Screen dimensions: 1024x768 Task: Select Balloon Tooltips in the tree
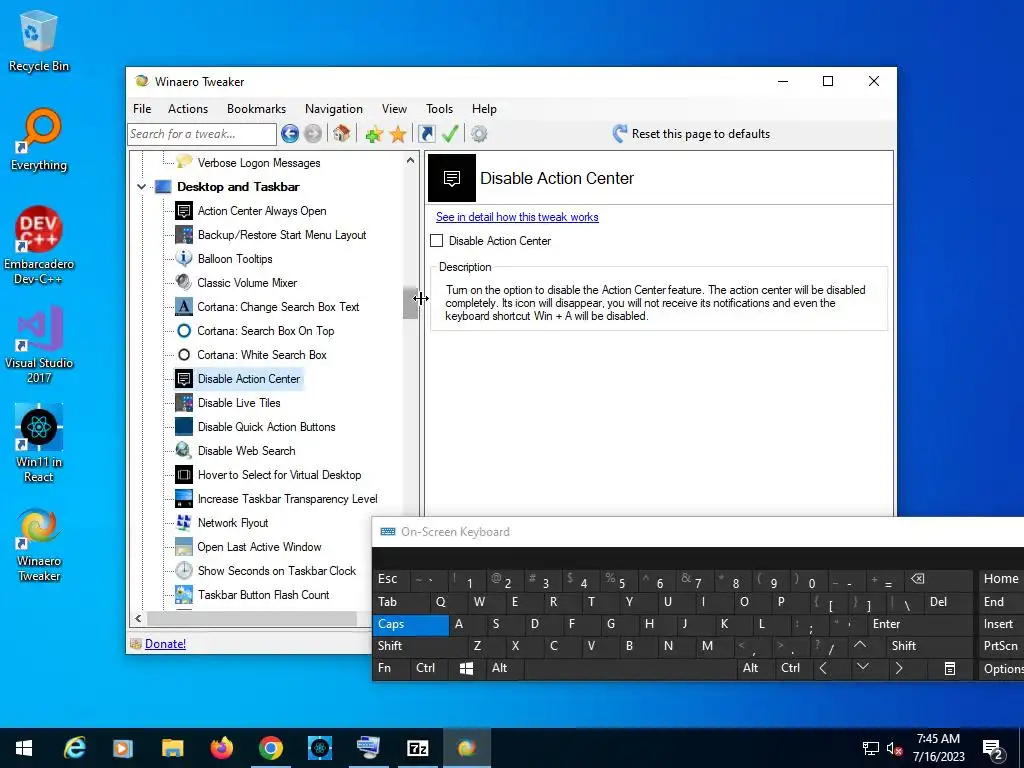pyautogui.click(x=235, y=259)
